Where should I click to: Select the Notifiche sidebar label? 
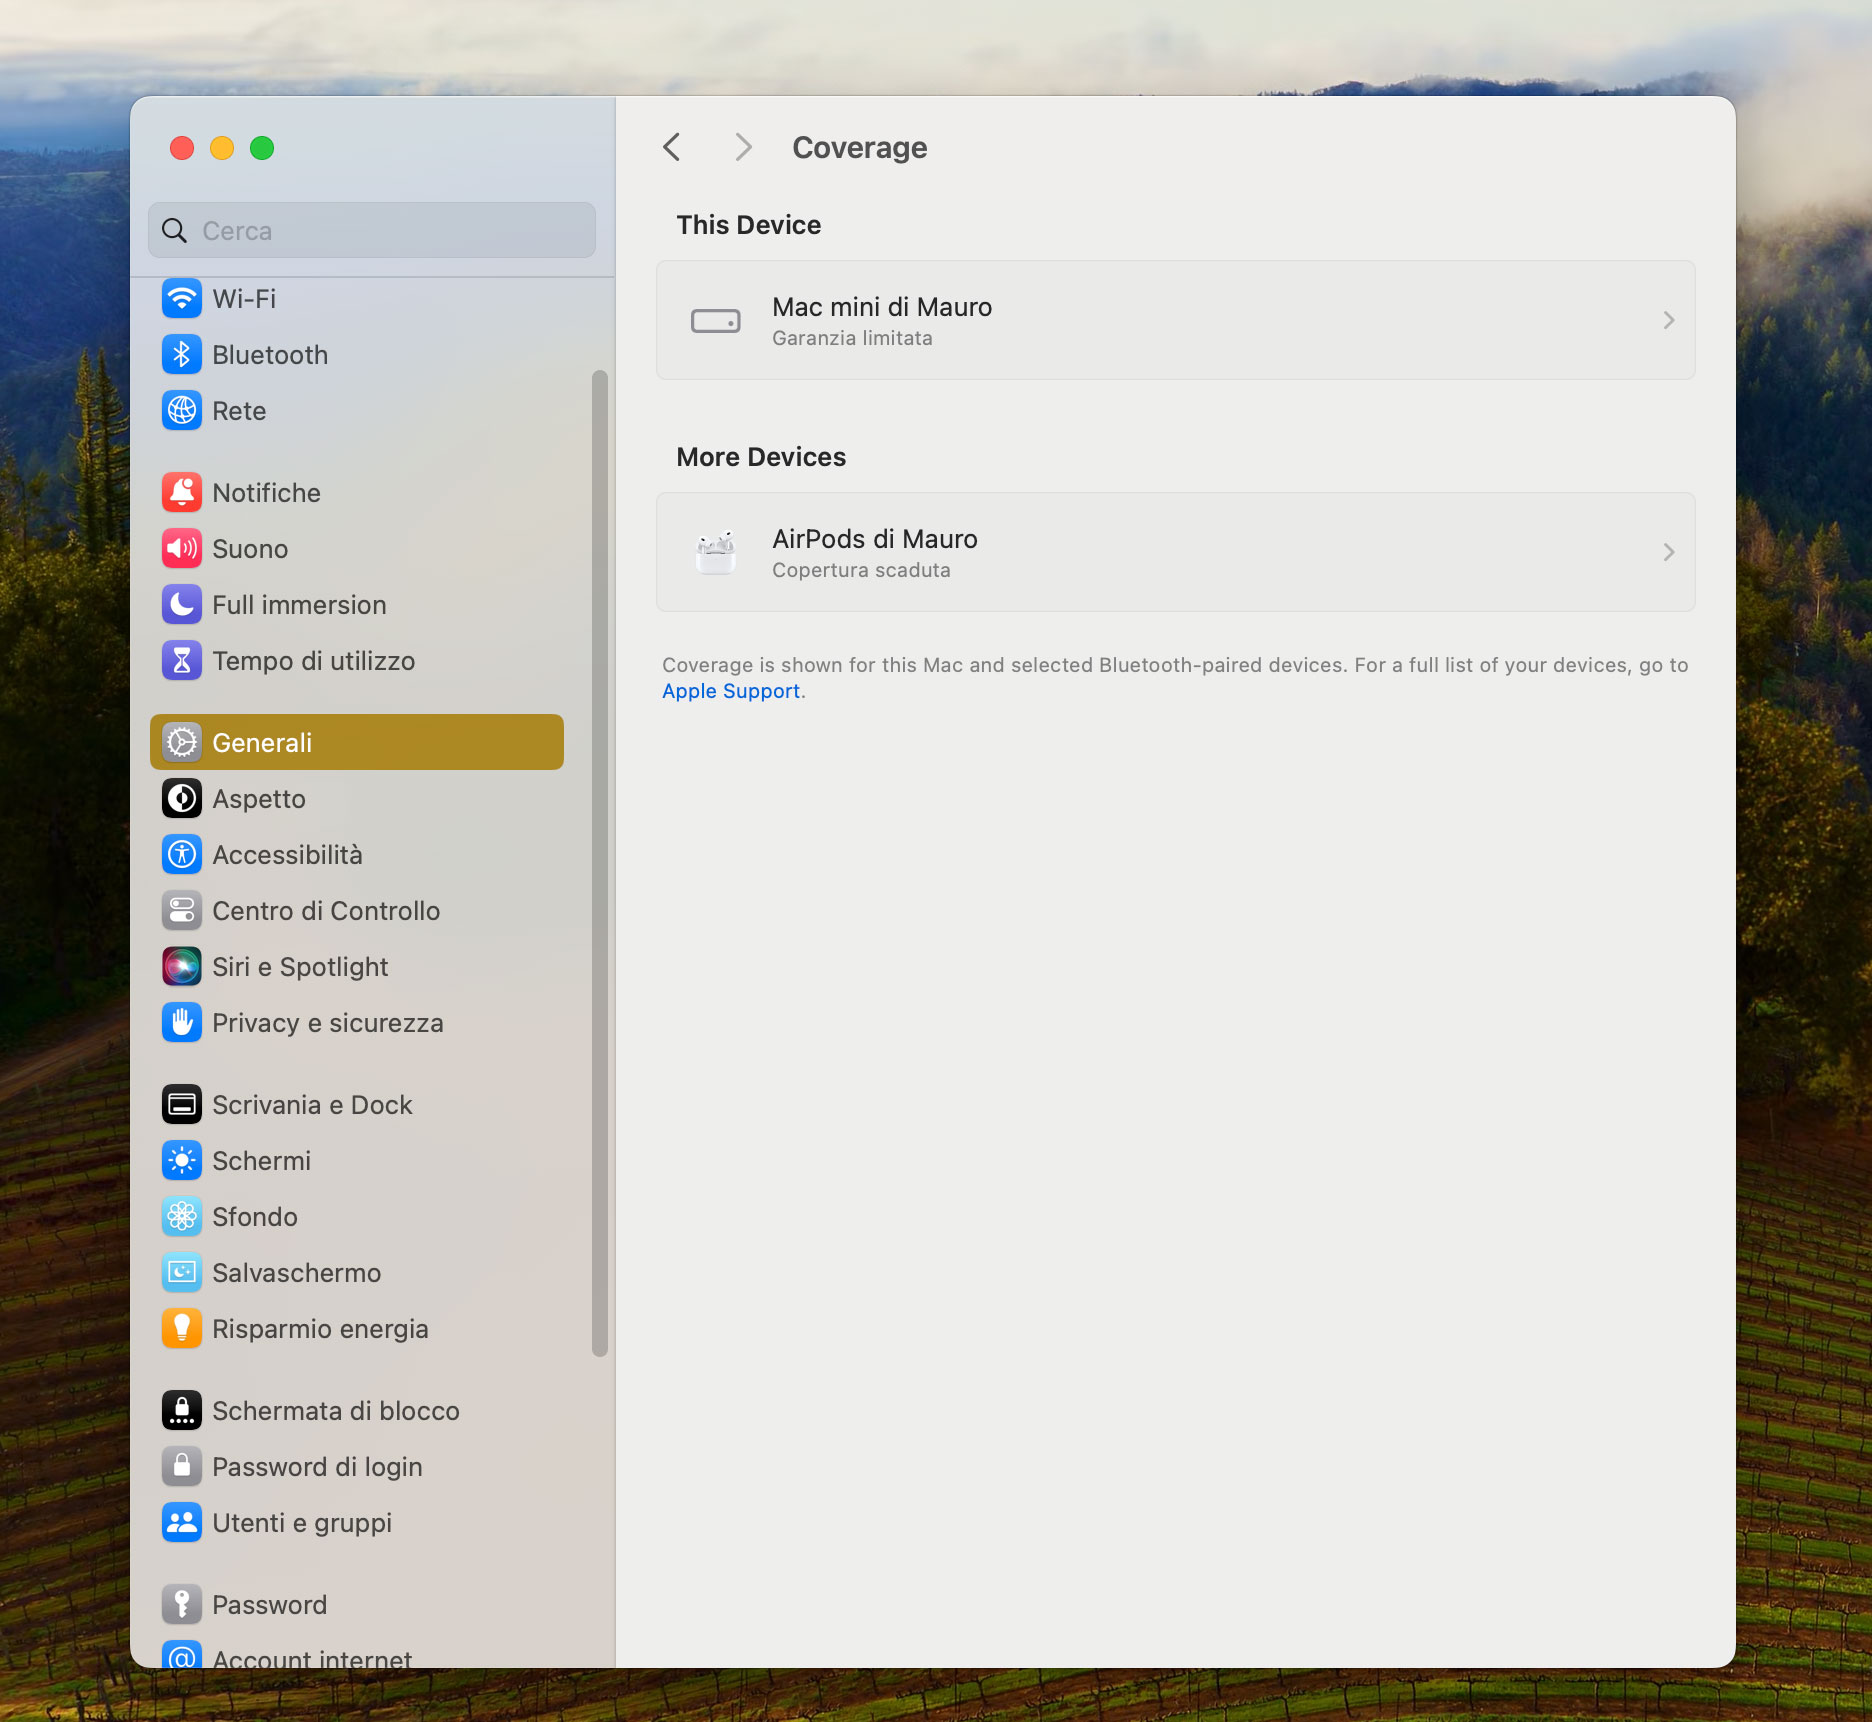click(266, 492)
